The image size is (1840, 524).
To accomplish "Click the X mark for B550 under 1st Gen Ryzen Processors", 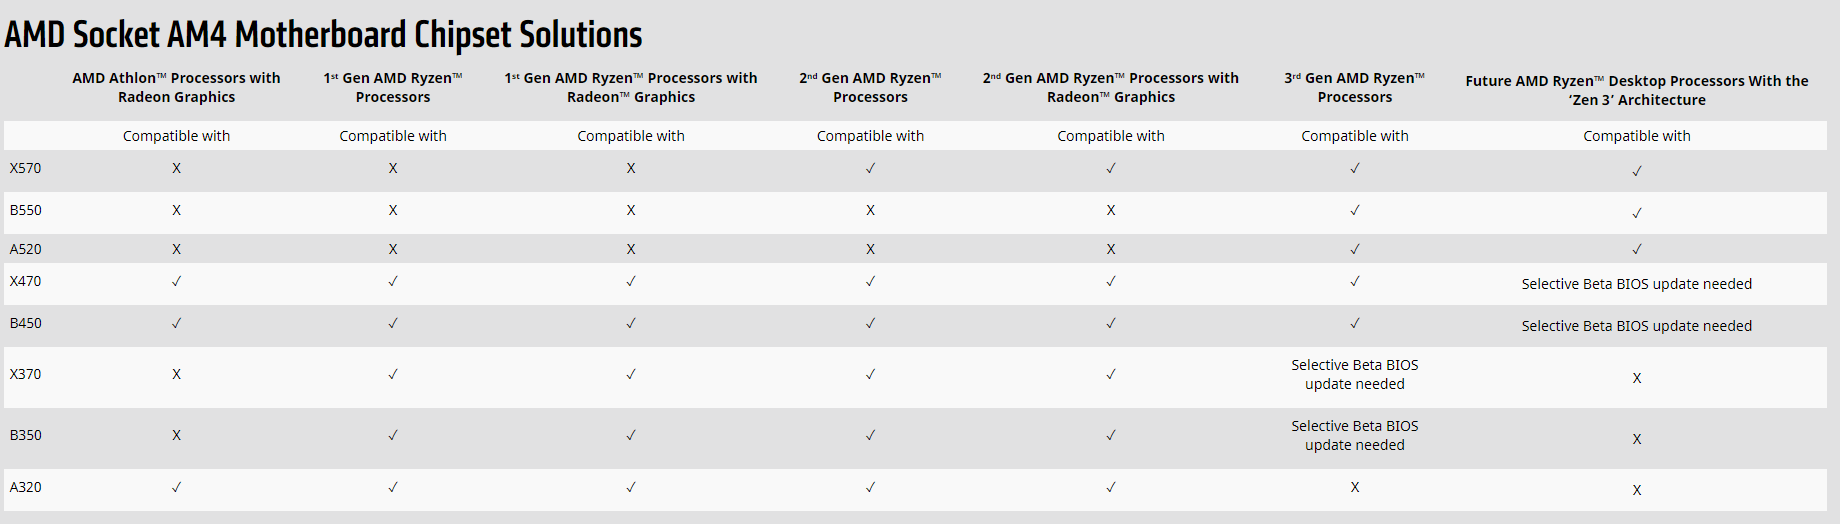I will point(393,210).
